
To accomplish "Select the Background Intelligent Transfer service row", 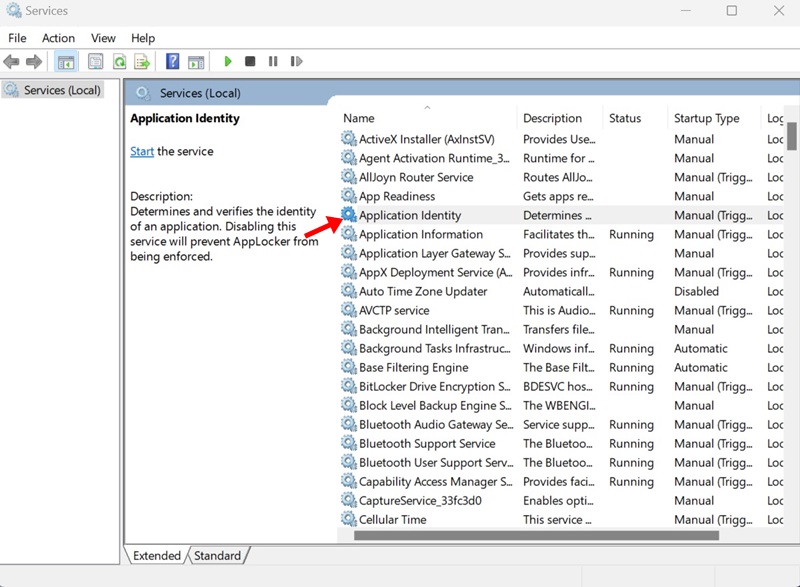I will point(561,329).
